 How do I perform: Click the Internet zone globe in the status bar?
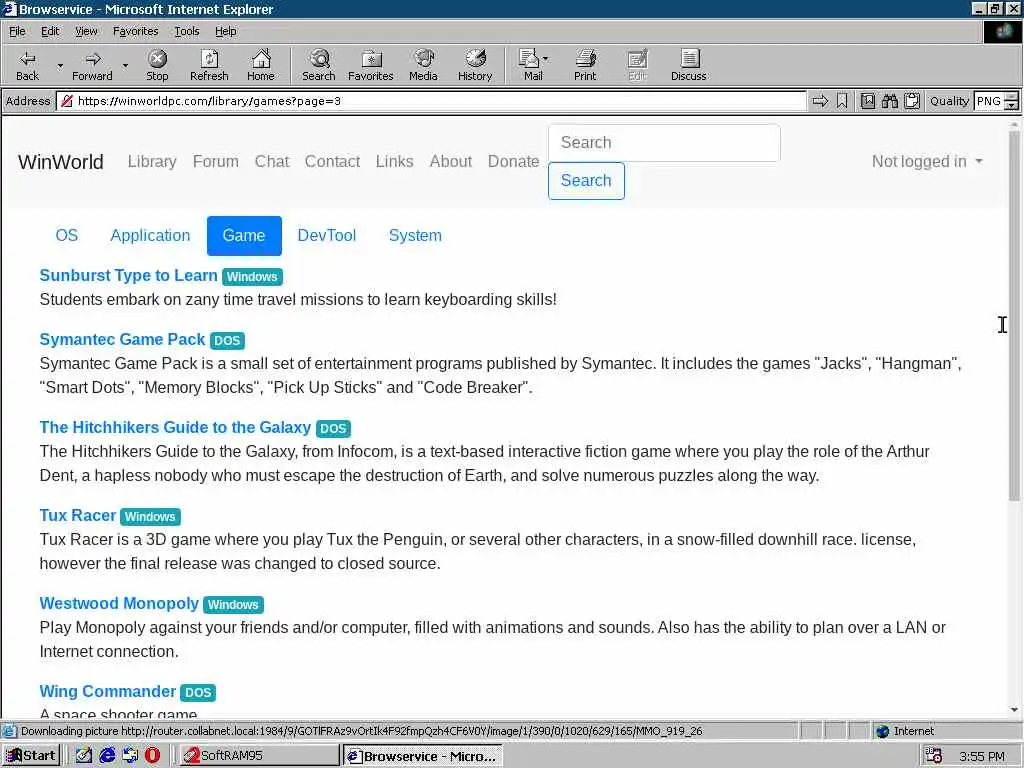[883, 731]
